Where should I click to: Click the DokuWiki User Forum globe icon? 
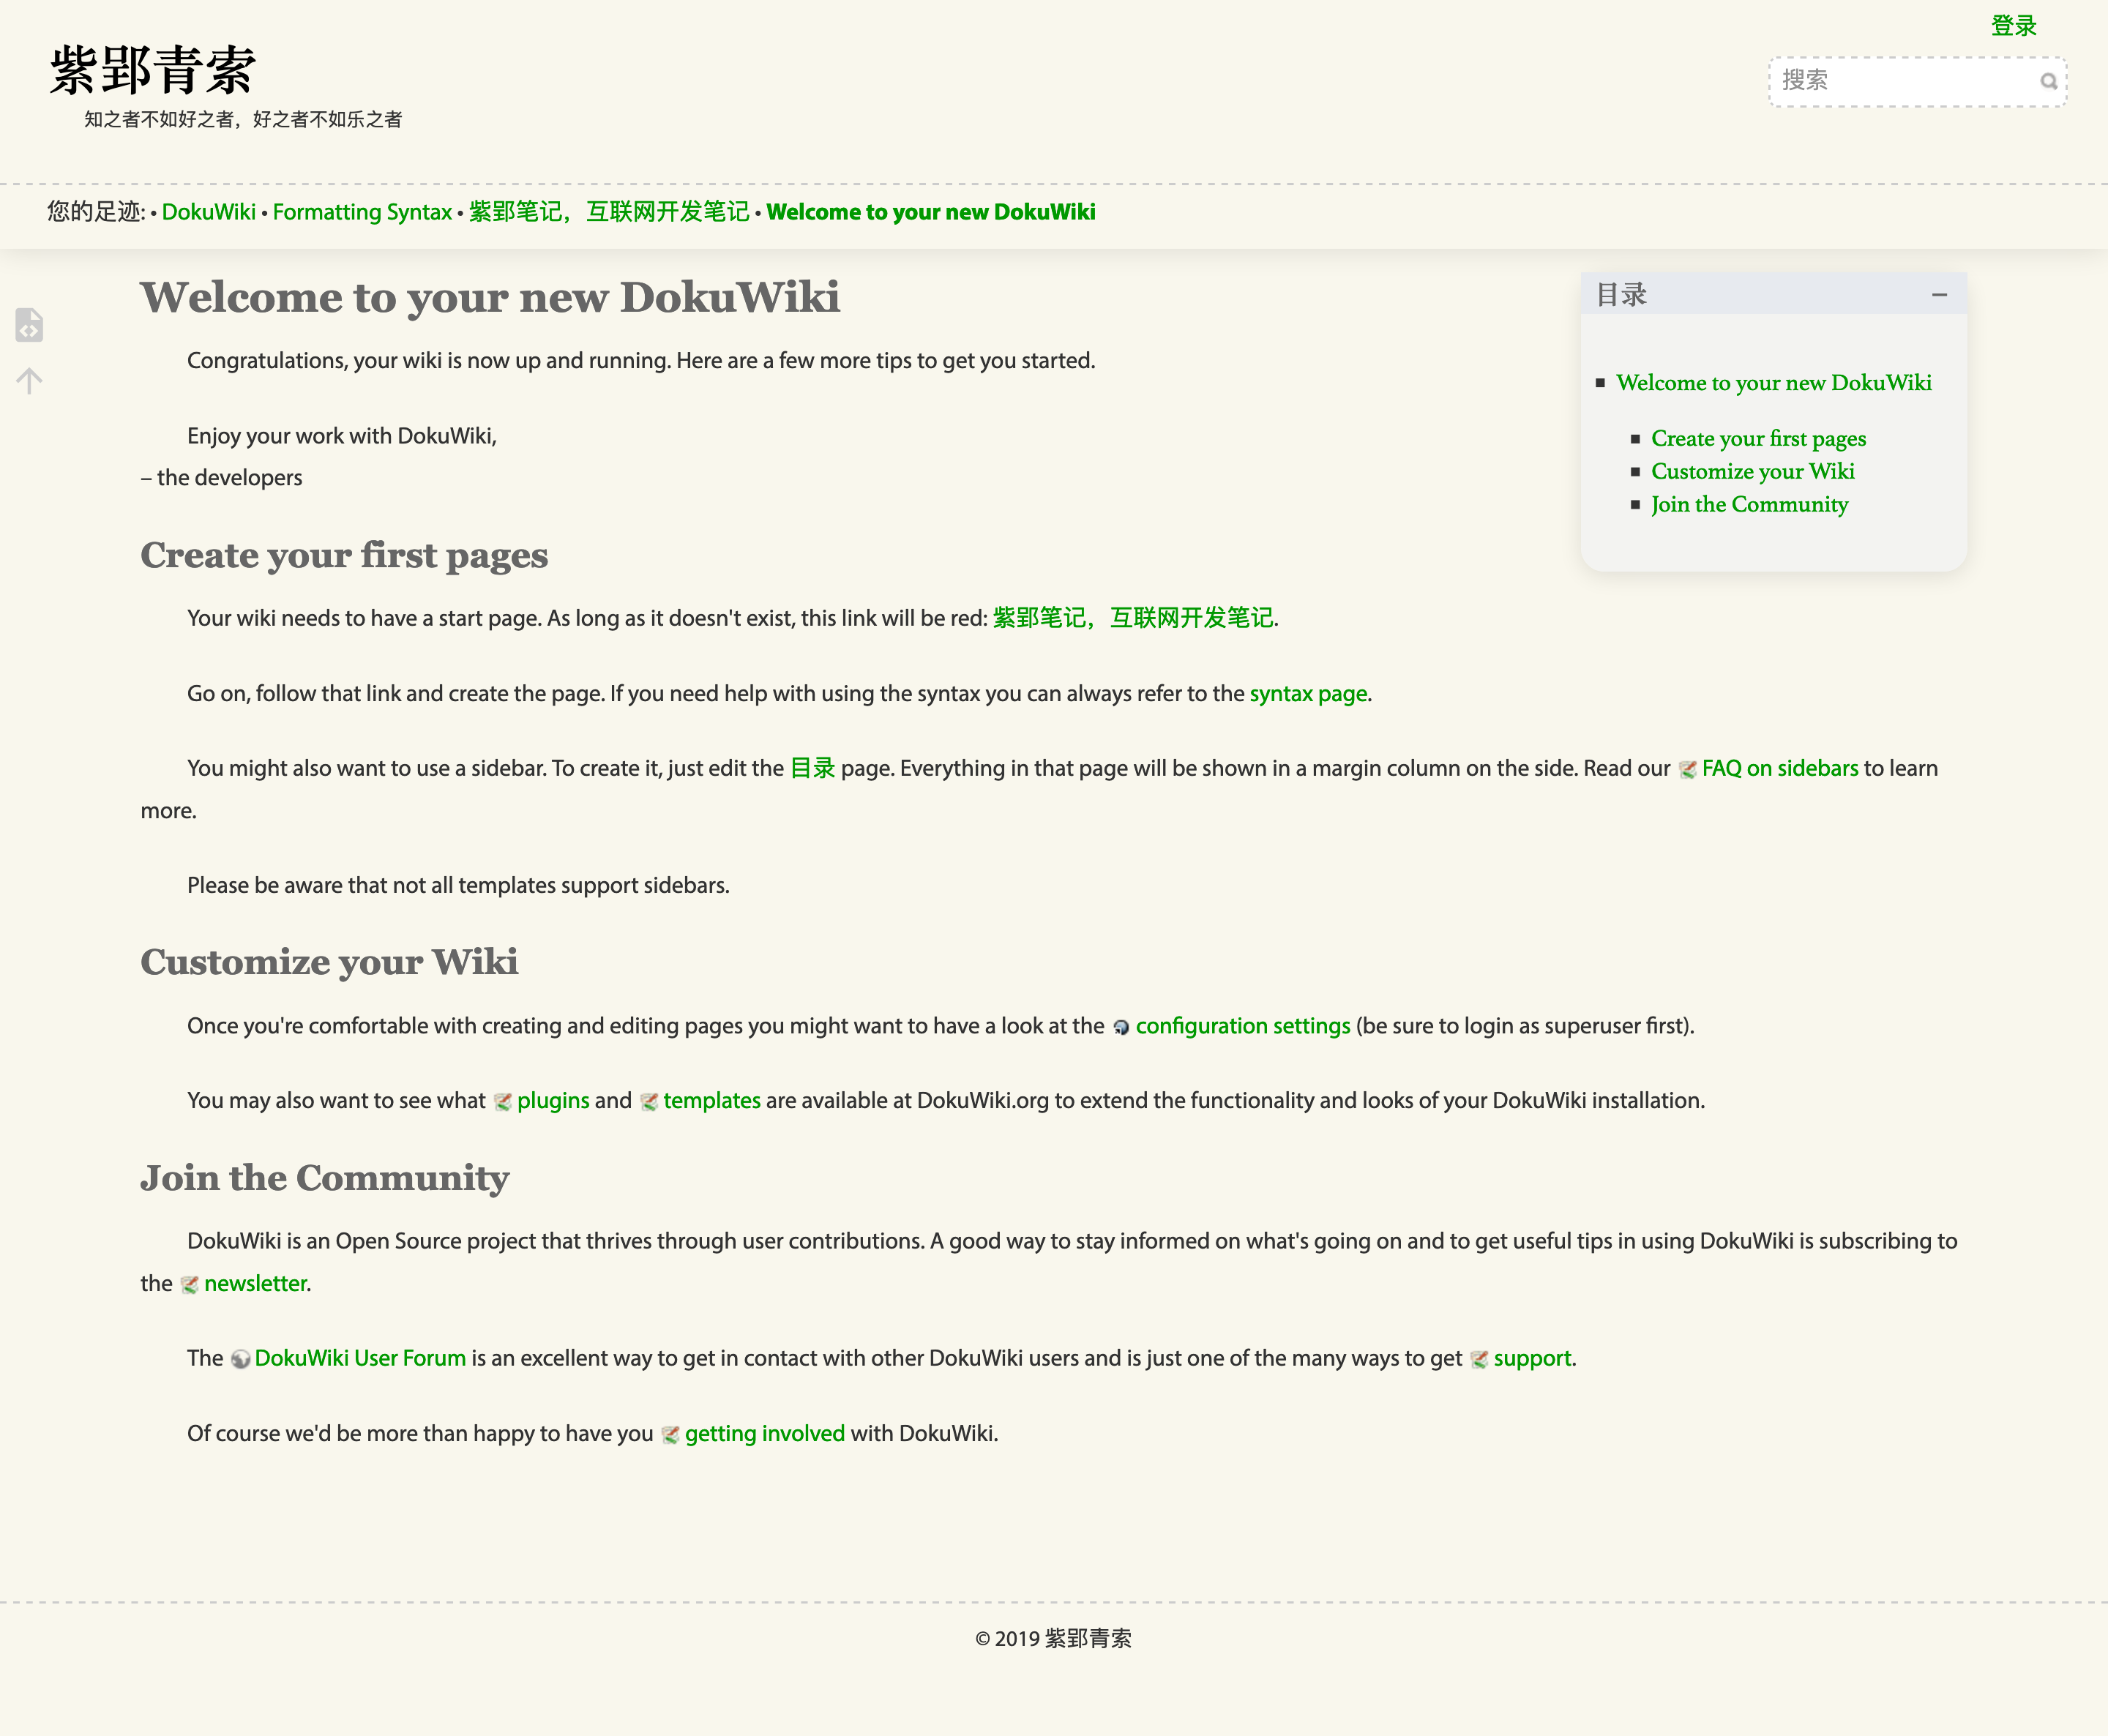pyautogui.click(x=240, y=1359)
